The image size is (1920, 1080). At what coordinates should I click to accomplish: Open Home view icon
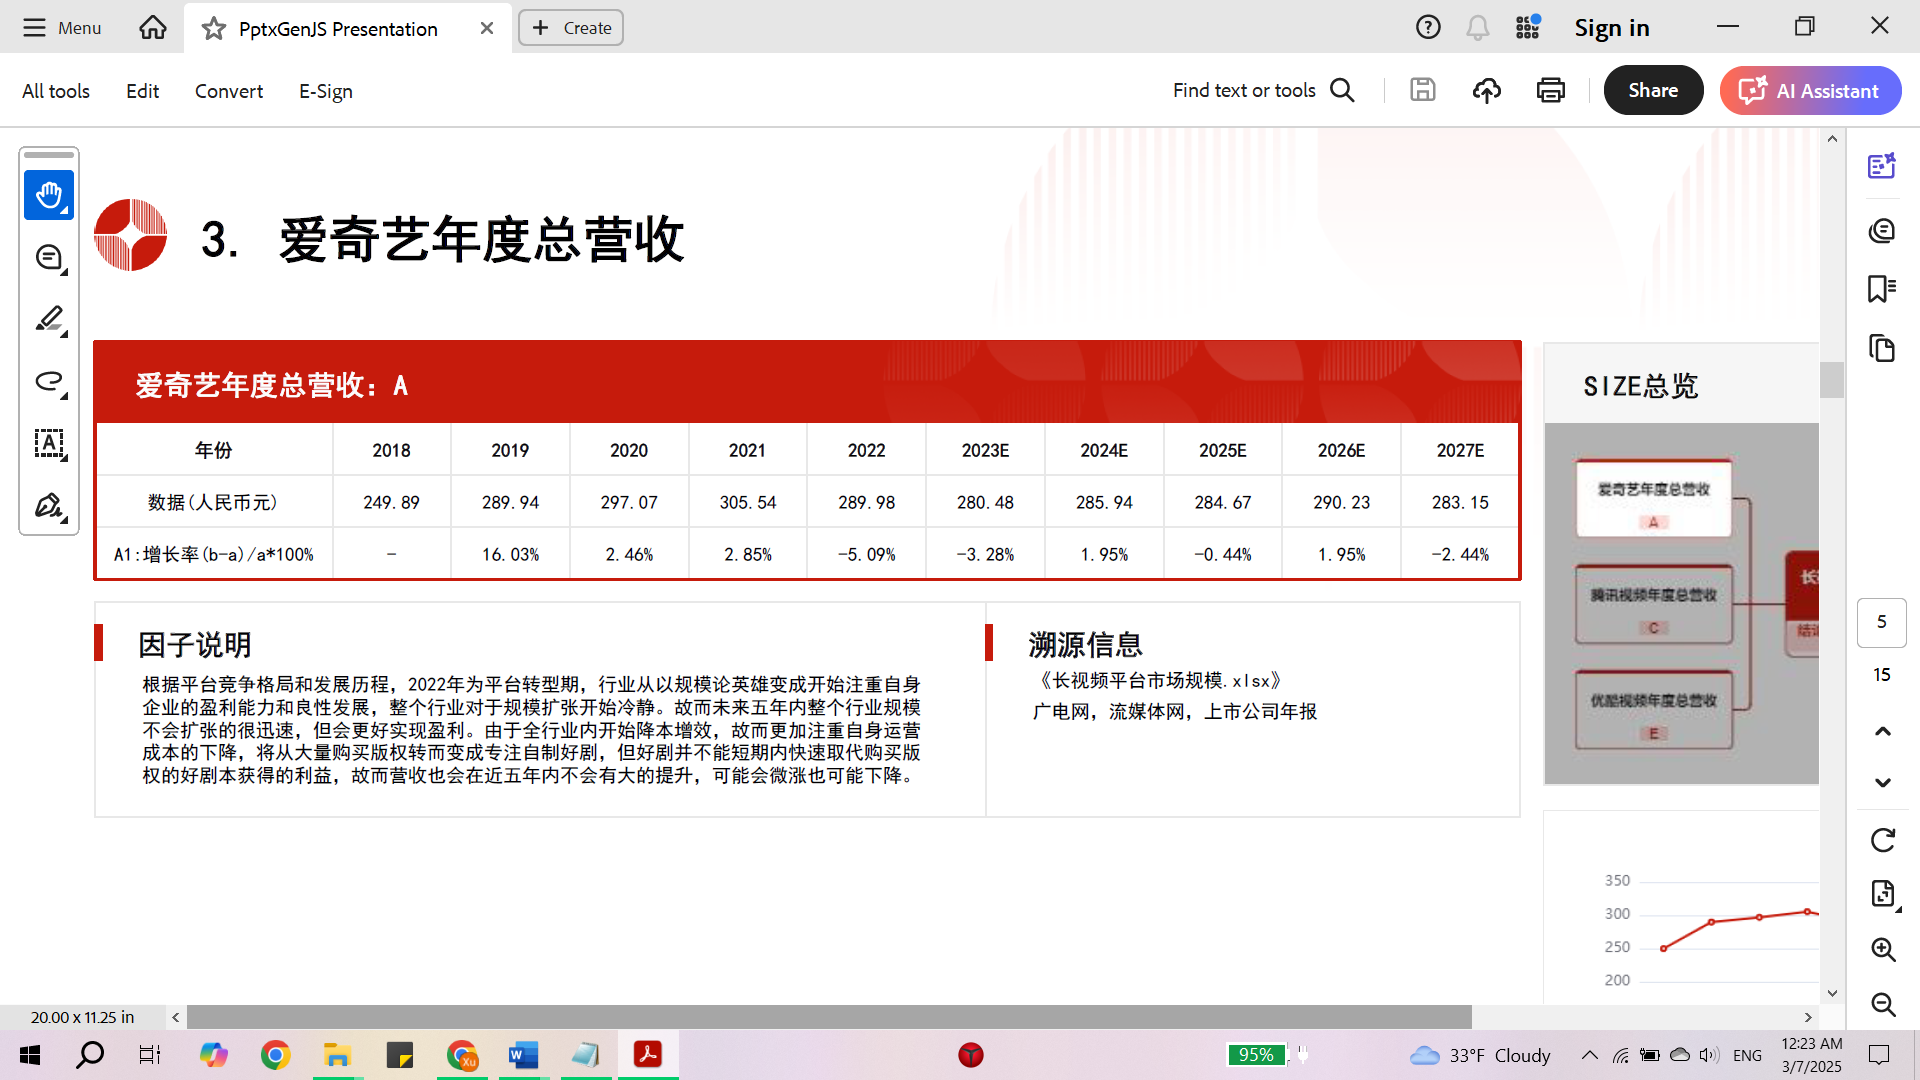(153, 28)
